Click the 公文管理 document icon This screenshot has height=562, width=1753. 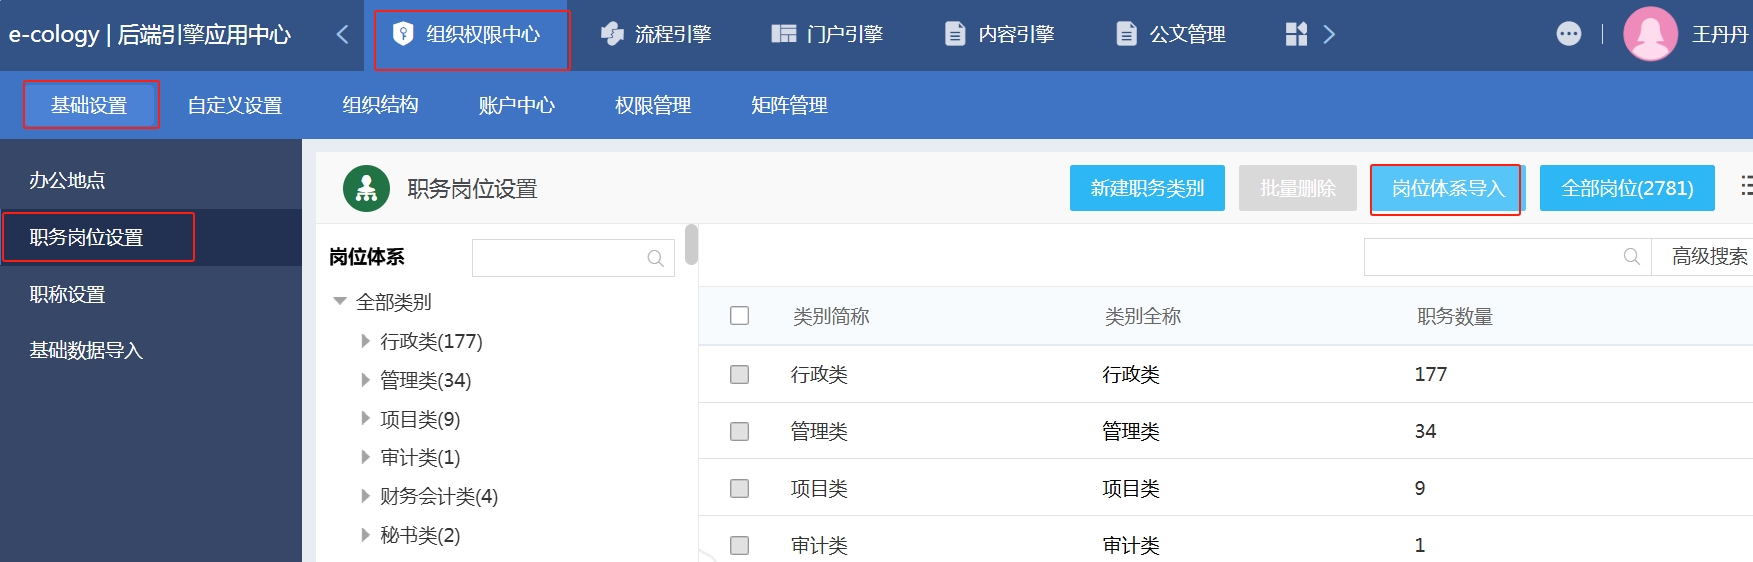tap(1126, 34)
